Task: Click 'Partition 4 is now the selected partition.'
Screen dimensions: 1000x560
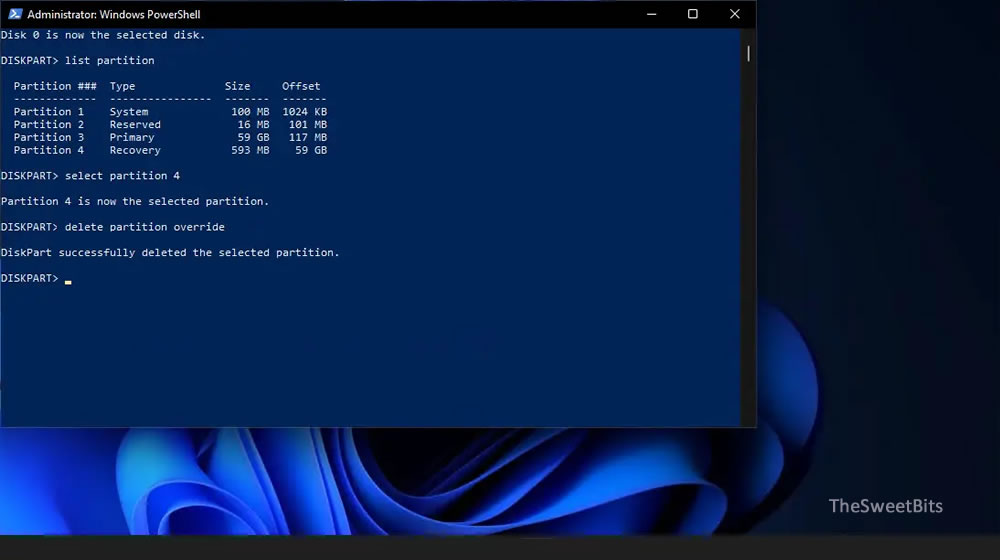Action: [135, 202]
